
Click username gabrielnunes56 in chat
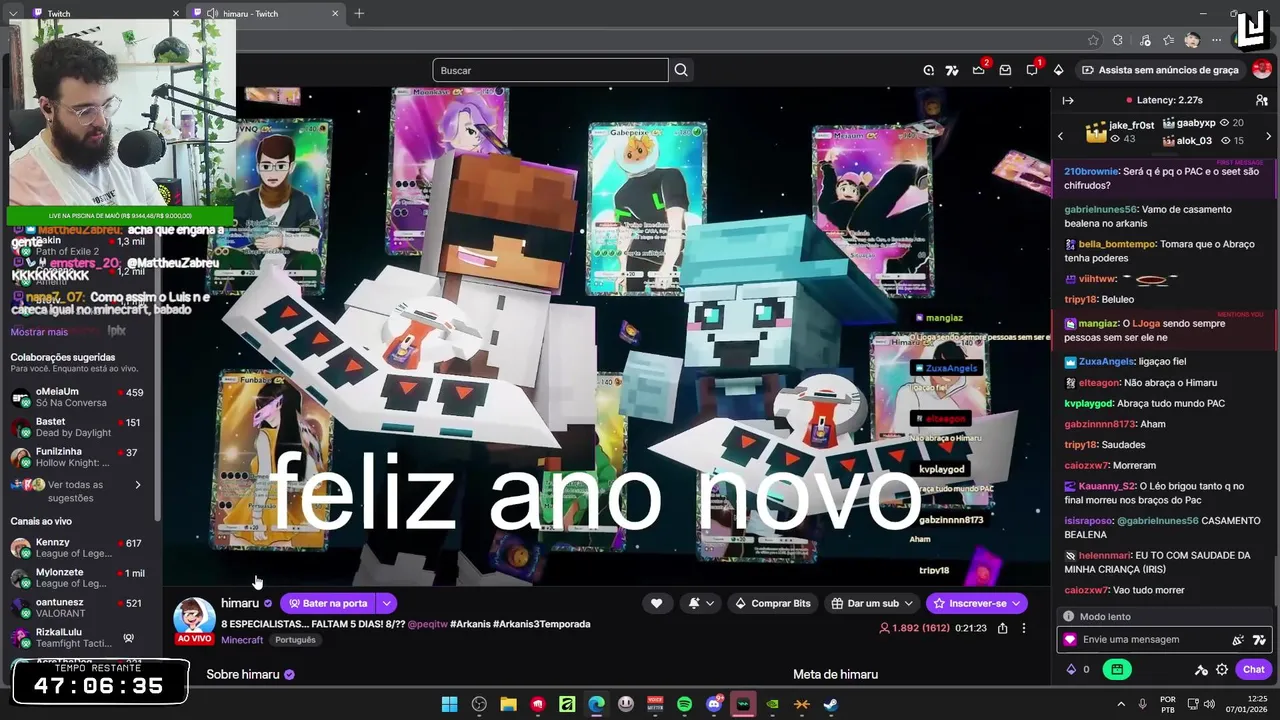click(x=1100, y=210)
